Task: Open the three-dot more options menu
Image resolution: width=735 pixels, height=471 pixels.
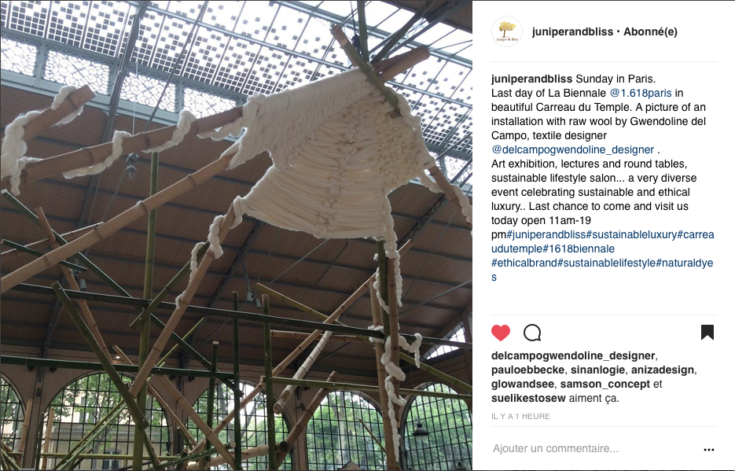Action: (709, 449)
